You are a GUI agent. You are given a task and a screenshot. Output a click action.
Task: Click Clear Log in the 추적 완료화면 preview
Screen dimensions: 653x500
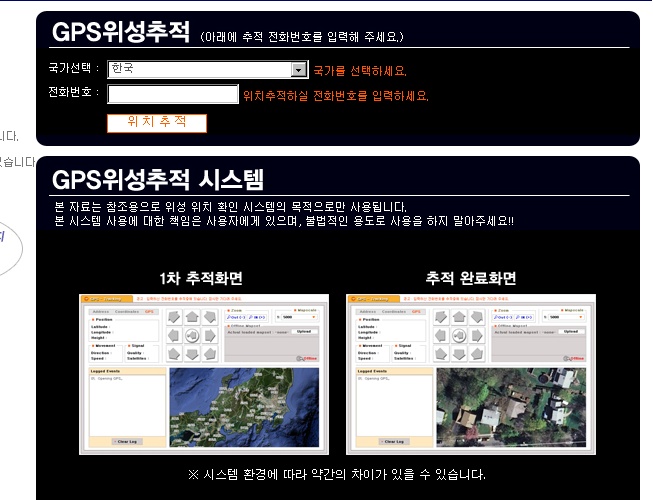click(x=394, y=441)
